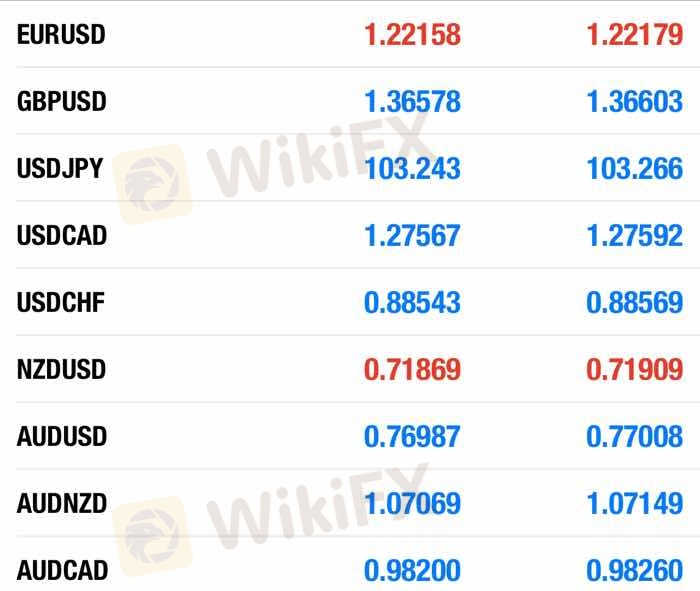Viewport: 700px width, 591px height.
Task: Tap AUDUSD bid price 0.76987
Action: pyautogui.click(x=412, y=437)
